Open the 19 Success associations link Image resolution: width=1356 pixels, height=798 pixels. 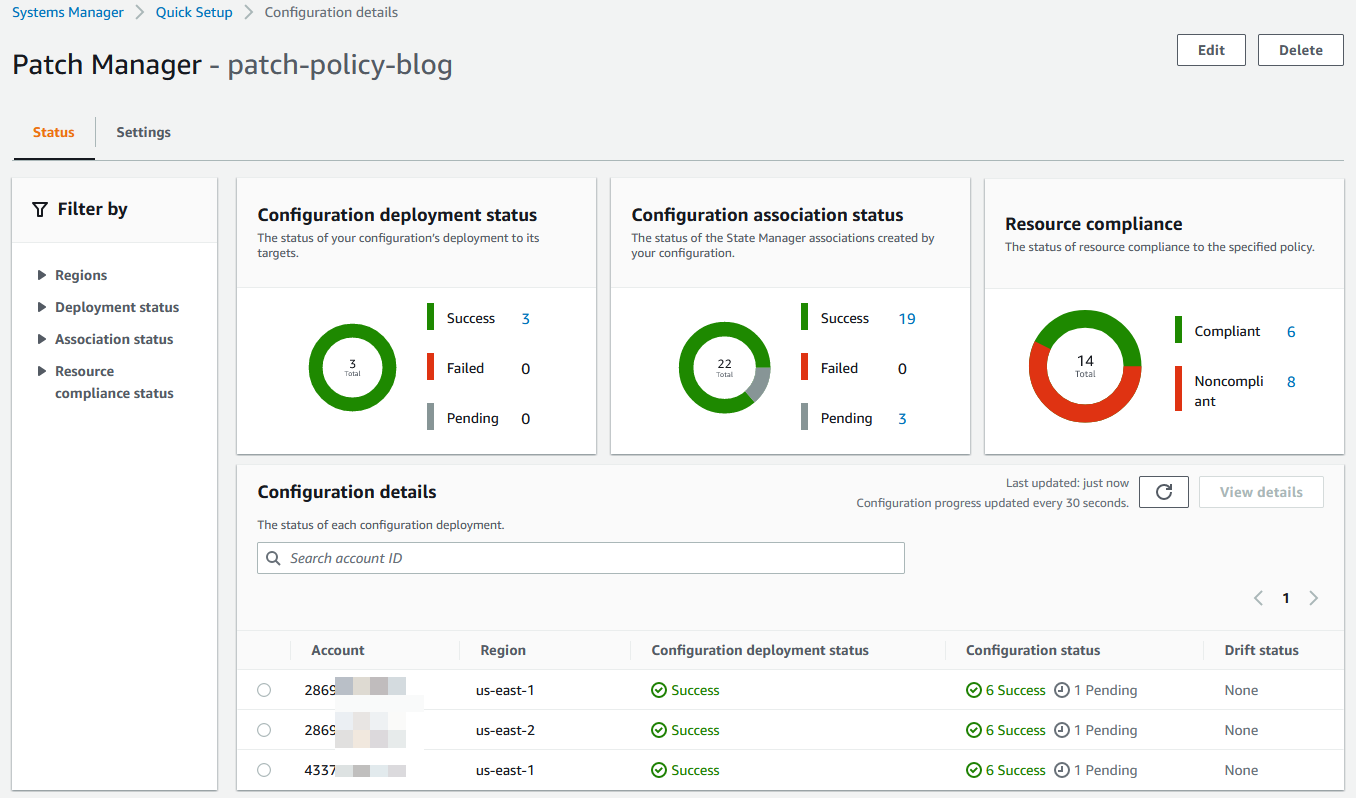coord(906,317)
